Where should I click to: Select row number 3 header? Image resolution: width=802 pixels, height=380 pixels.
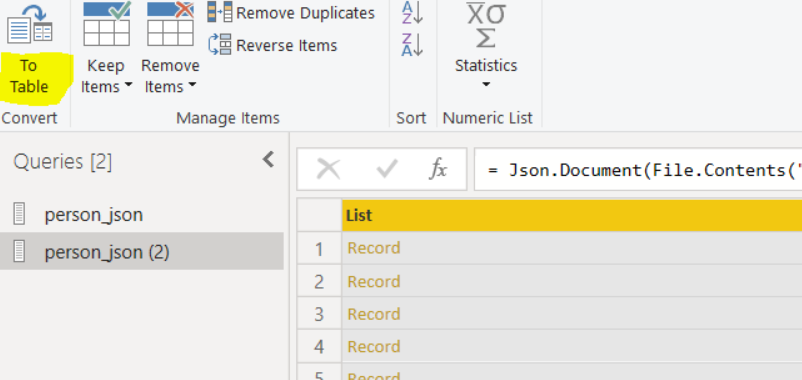[319, 314]
